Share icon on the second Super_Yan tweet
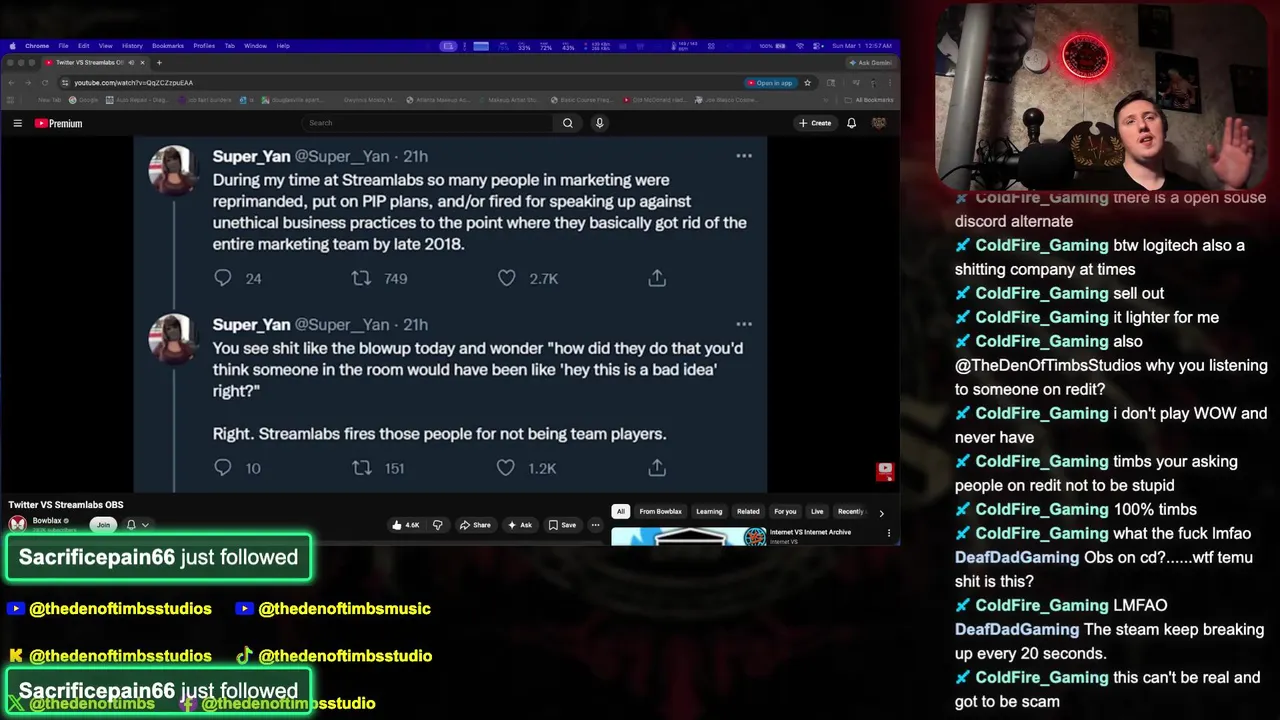Viewport: 1280px width, 720px height. (x=657, y=467)
